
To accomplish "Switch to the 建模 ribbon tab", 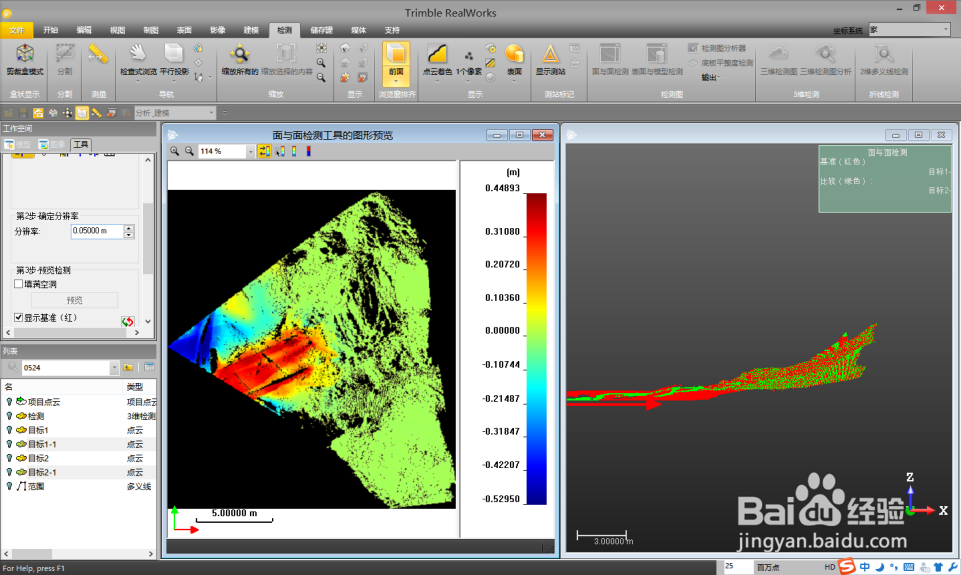I will click(251, 30).
